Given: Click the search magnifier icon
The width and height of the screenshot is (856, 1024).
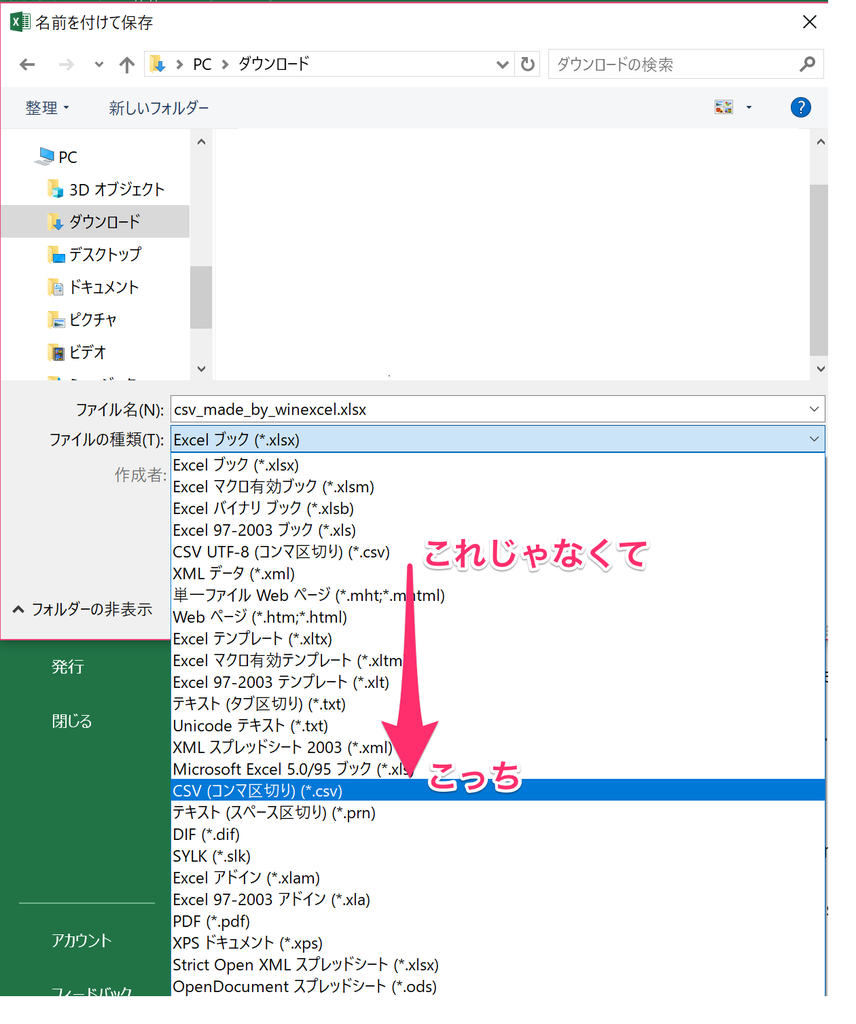Looking at the screenshot, I should pos(807,64).
